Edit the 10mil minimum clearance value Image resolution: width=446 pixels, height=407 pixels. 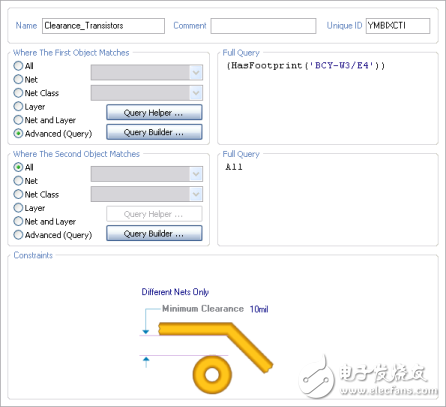pos(259,309)
